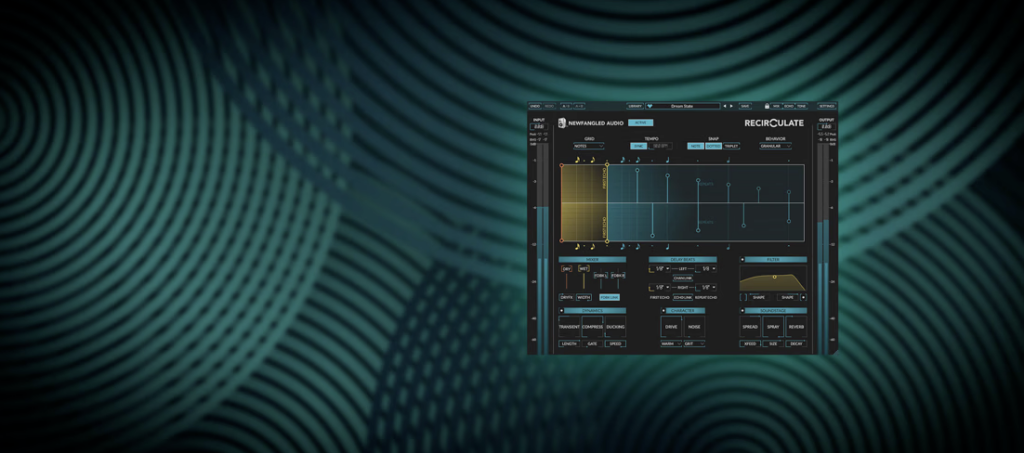Image resolution: width=1024 pixels, height=453 pixels.
Task: Click the Transient control
Action: coord(569,326)
